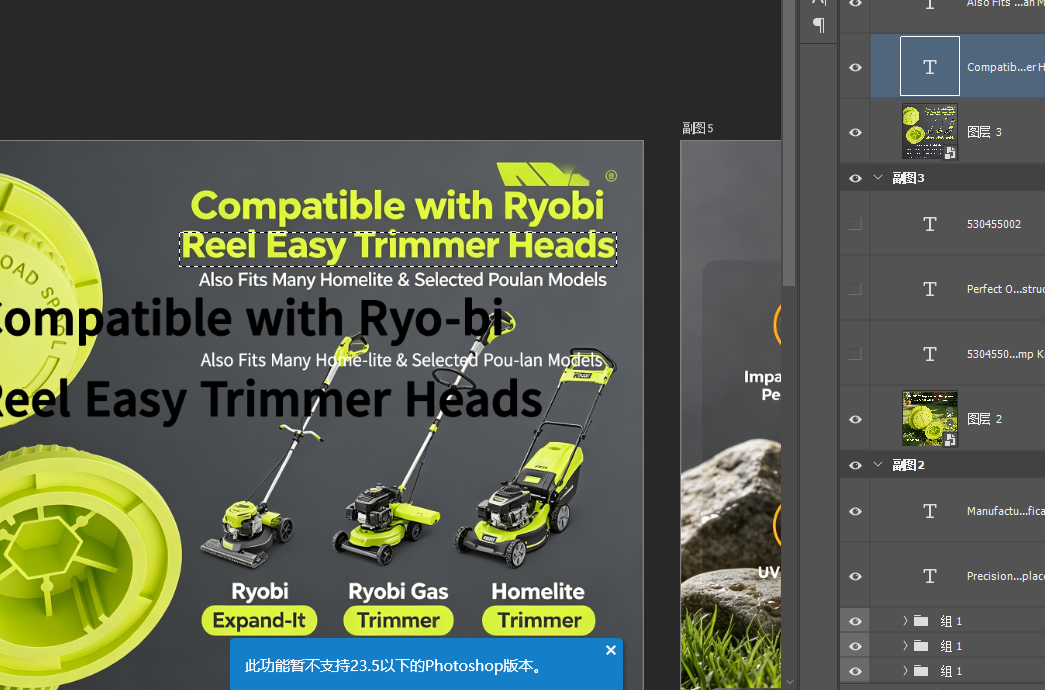
Task: Click the Perfect O...struc text layer icon
Action: click(x=930, y=289)
